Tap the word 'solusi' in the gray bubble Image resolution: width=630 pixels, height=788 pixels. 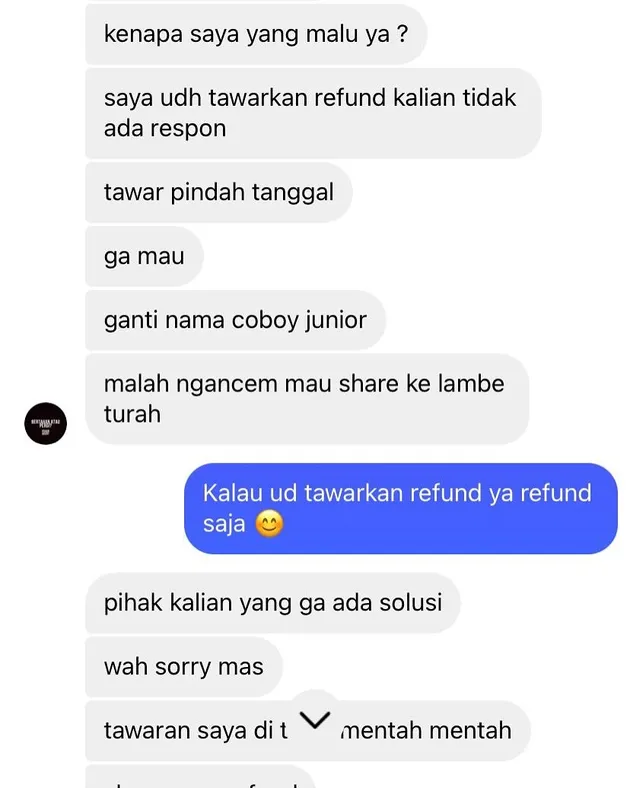[410, 603]
